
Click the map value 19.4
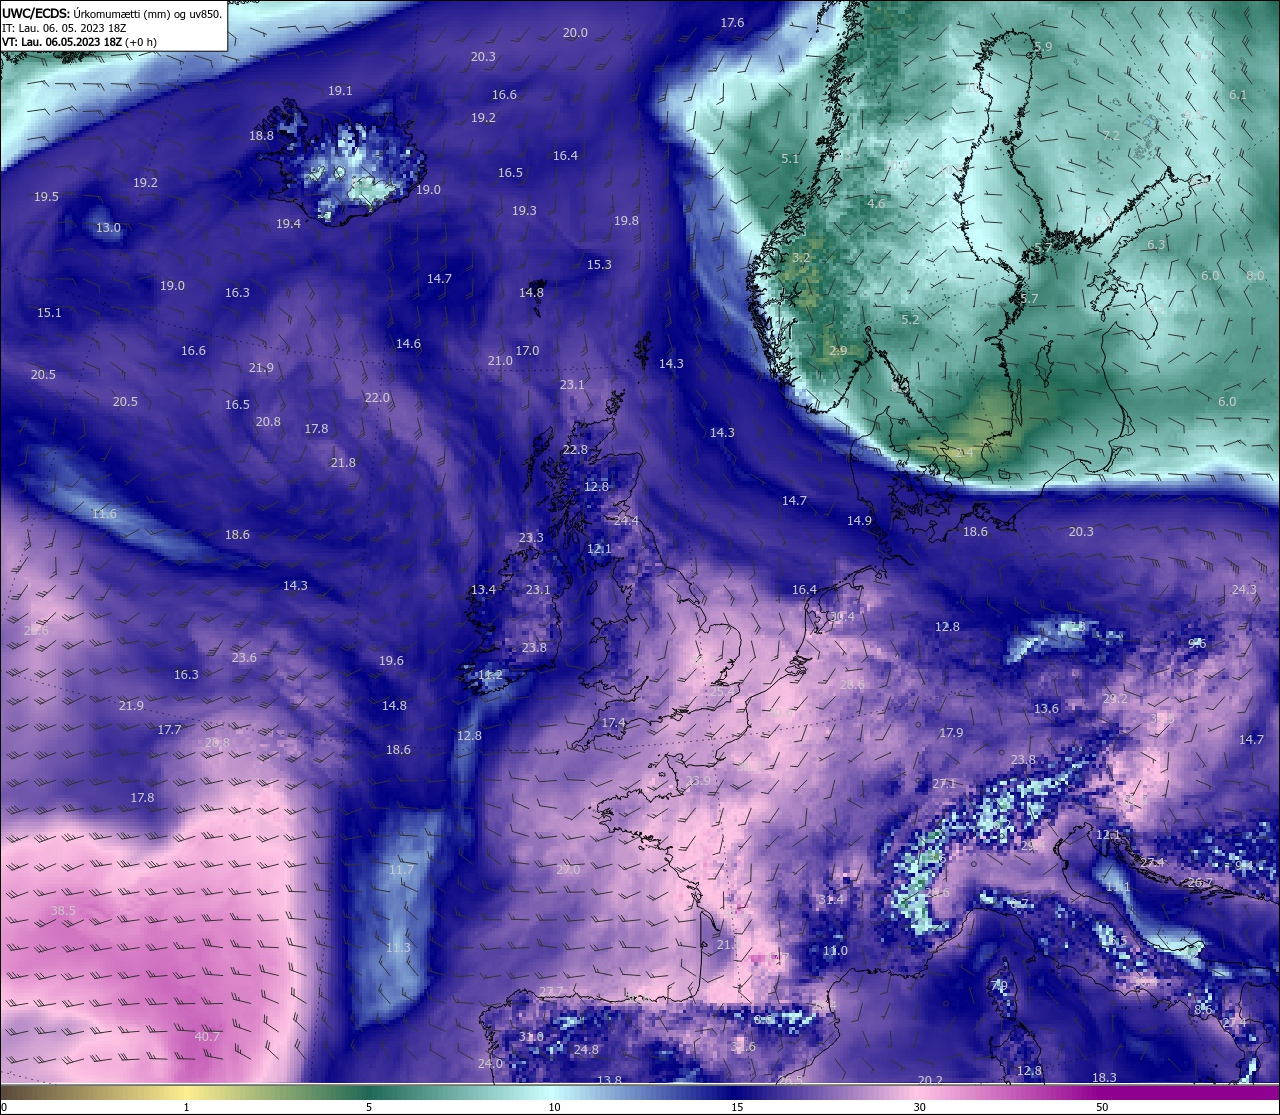[288, 224]
